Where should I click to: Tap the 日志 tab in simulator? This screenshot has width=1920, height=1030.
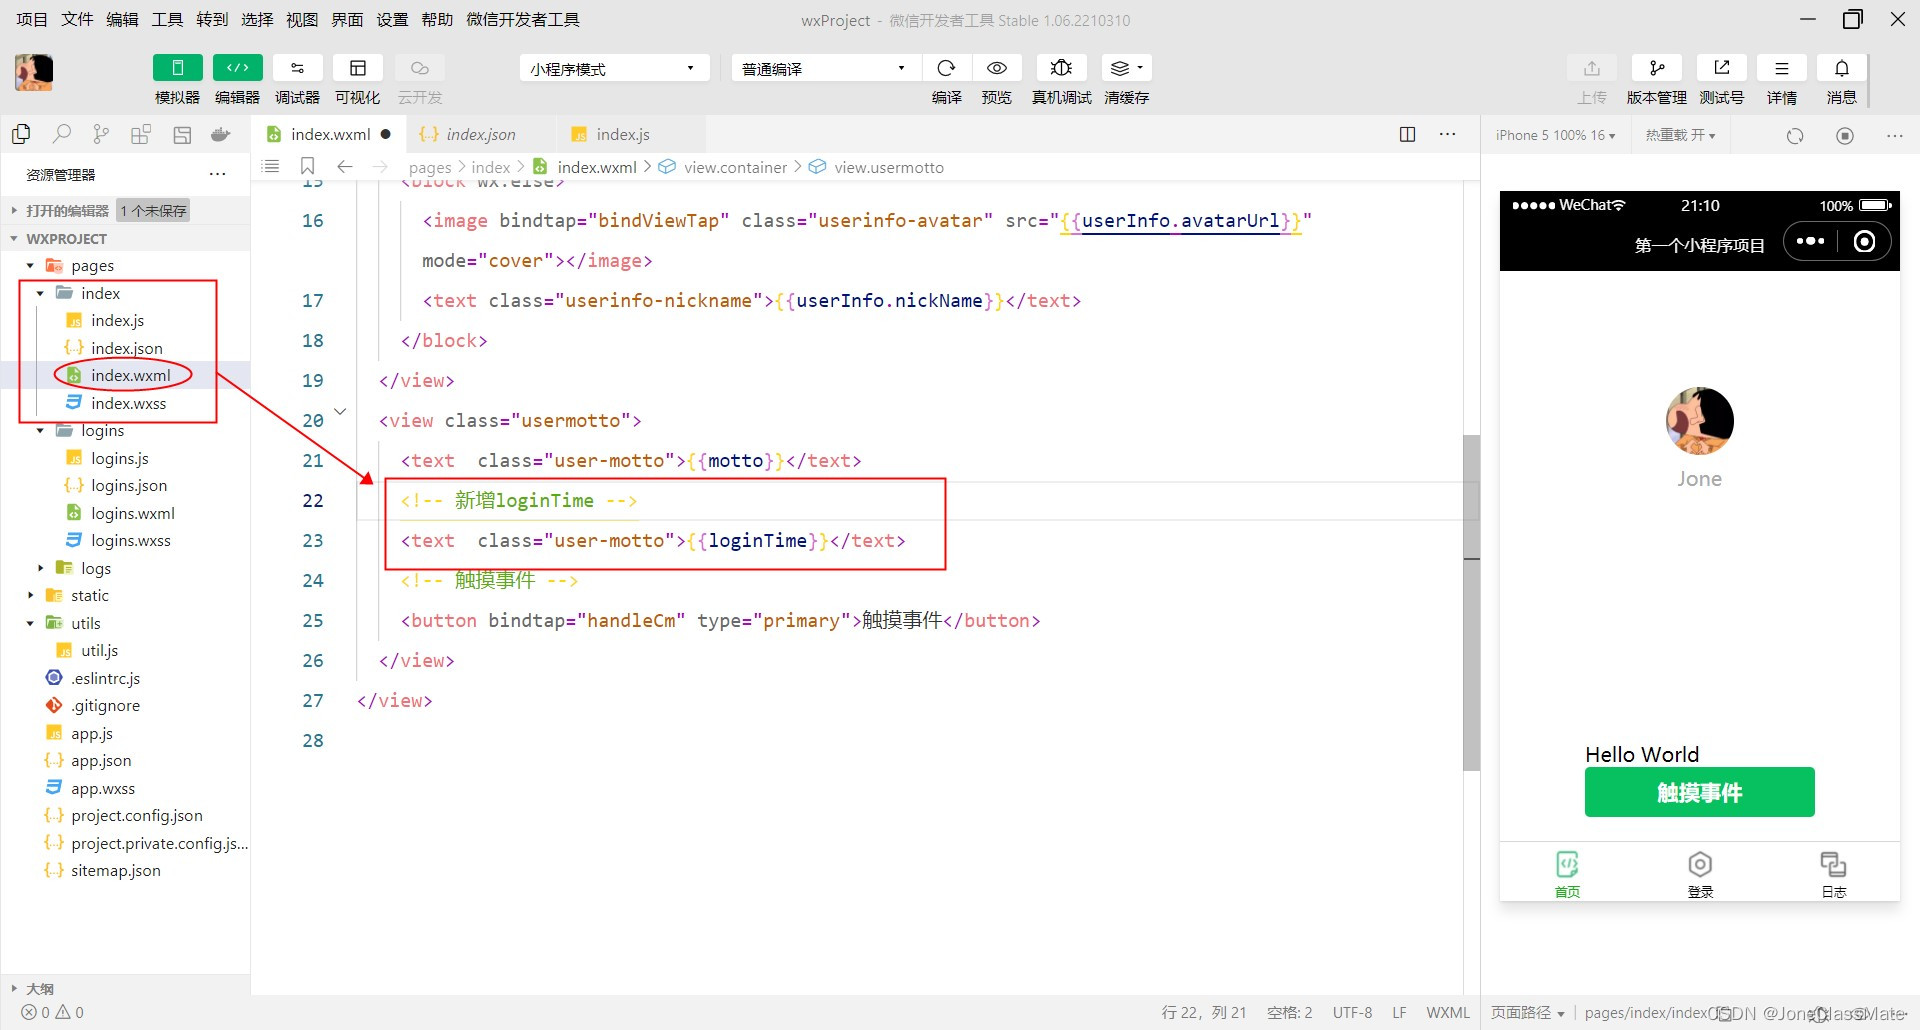(x=1833, y=874)
